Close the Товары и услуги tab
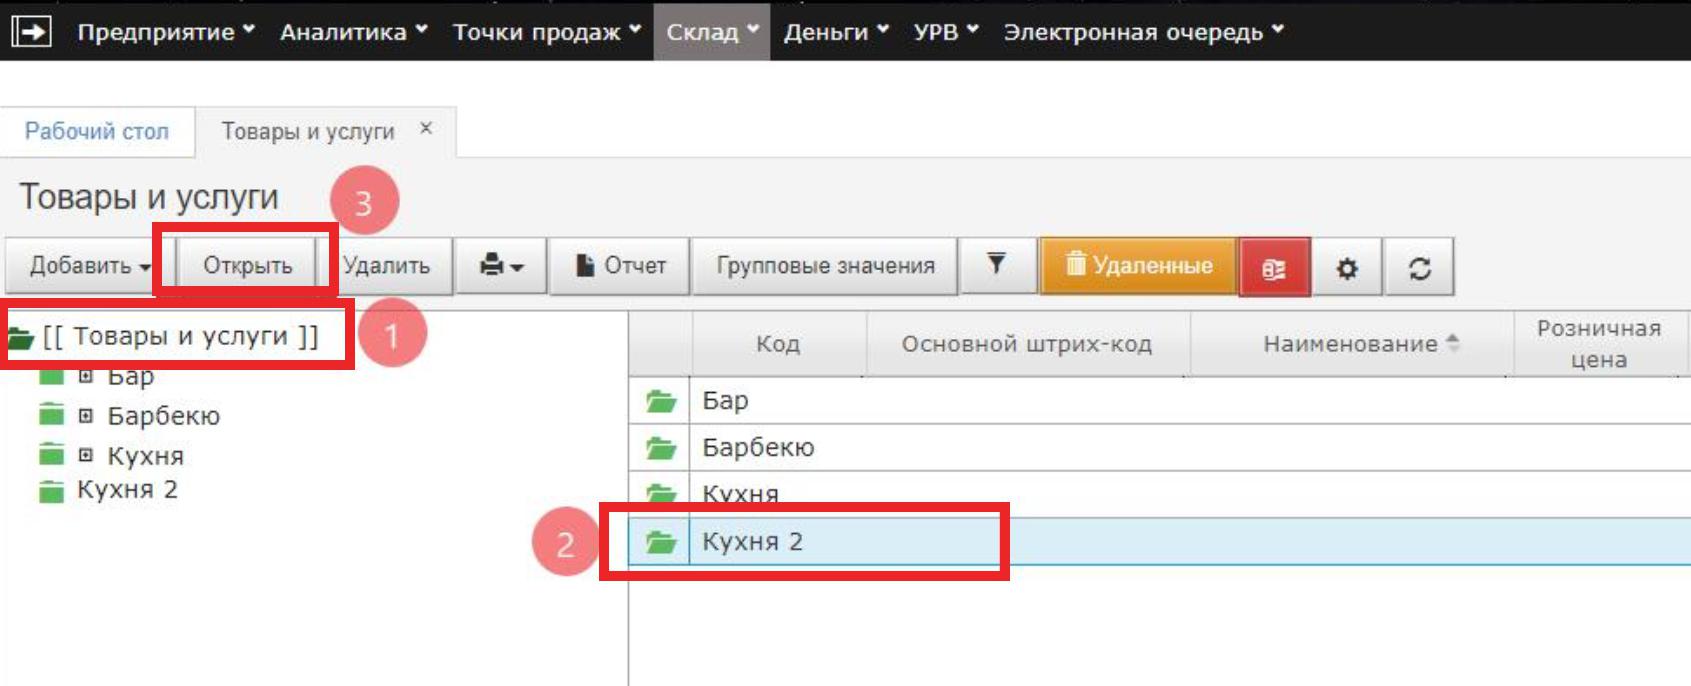This screenshot has width=1691, height=686. click(x=426, y=129)
